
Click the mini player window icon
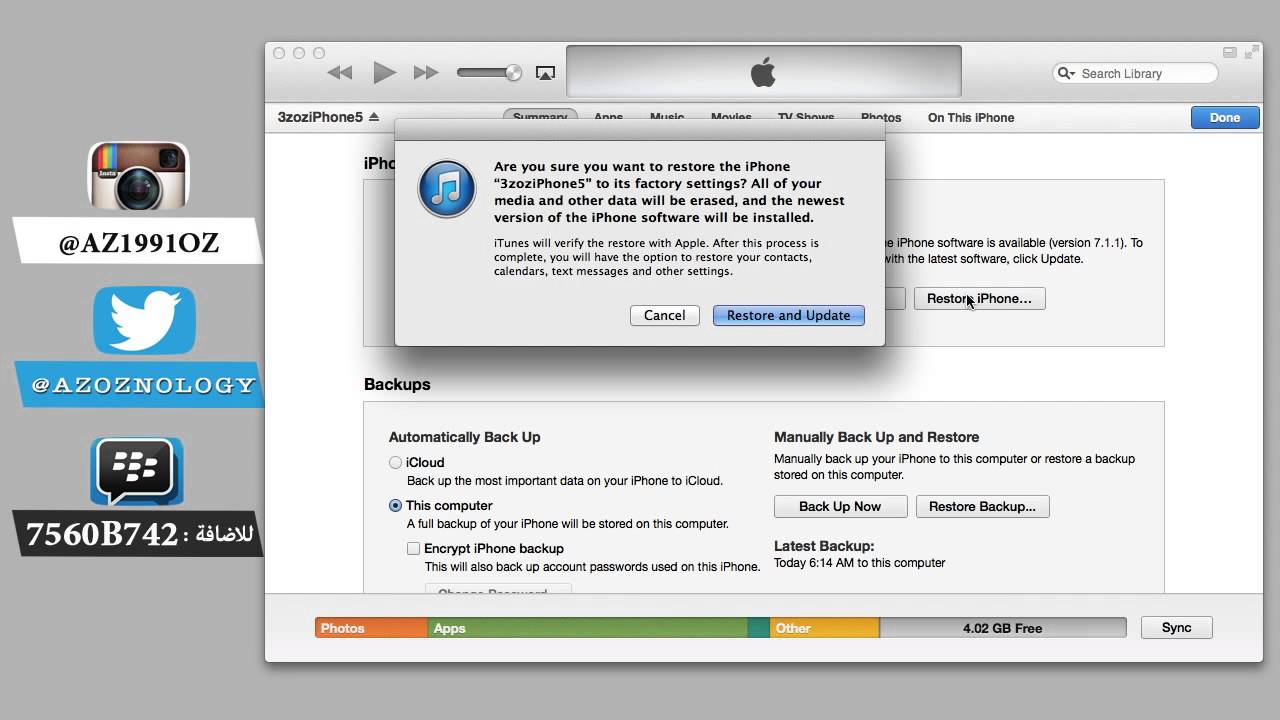click(x=1229, y=52)
